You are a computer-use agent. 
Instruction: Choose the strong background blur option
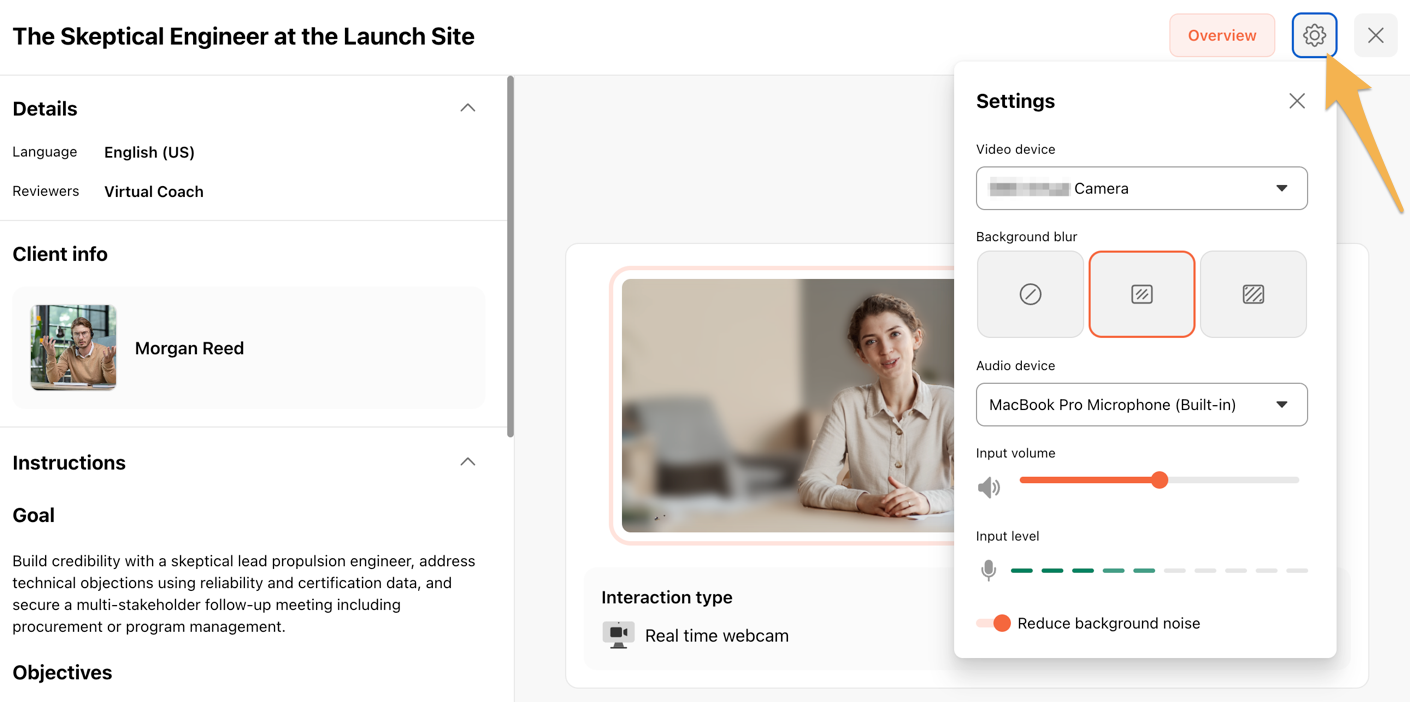tap(1253, 294)
